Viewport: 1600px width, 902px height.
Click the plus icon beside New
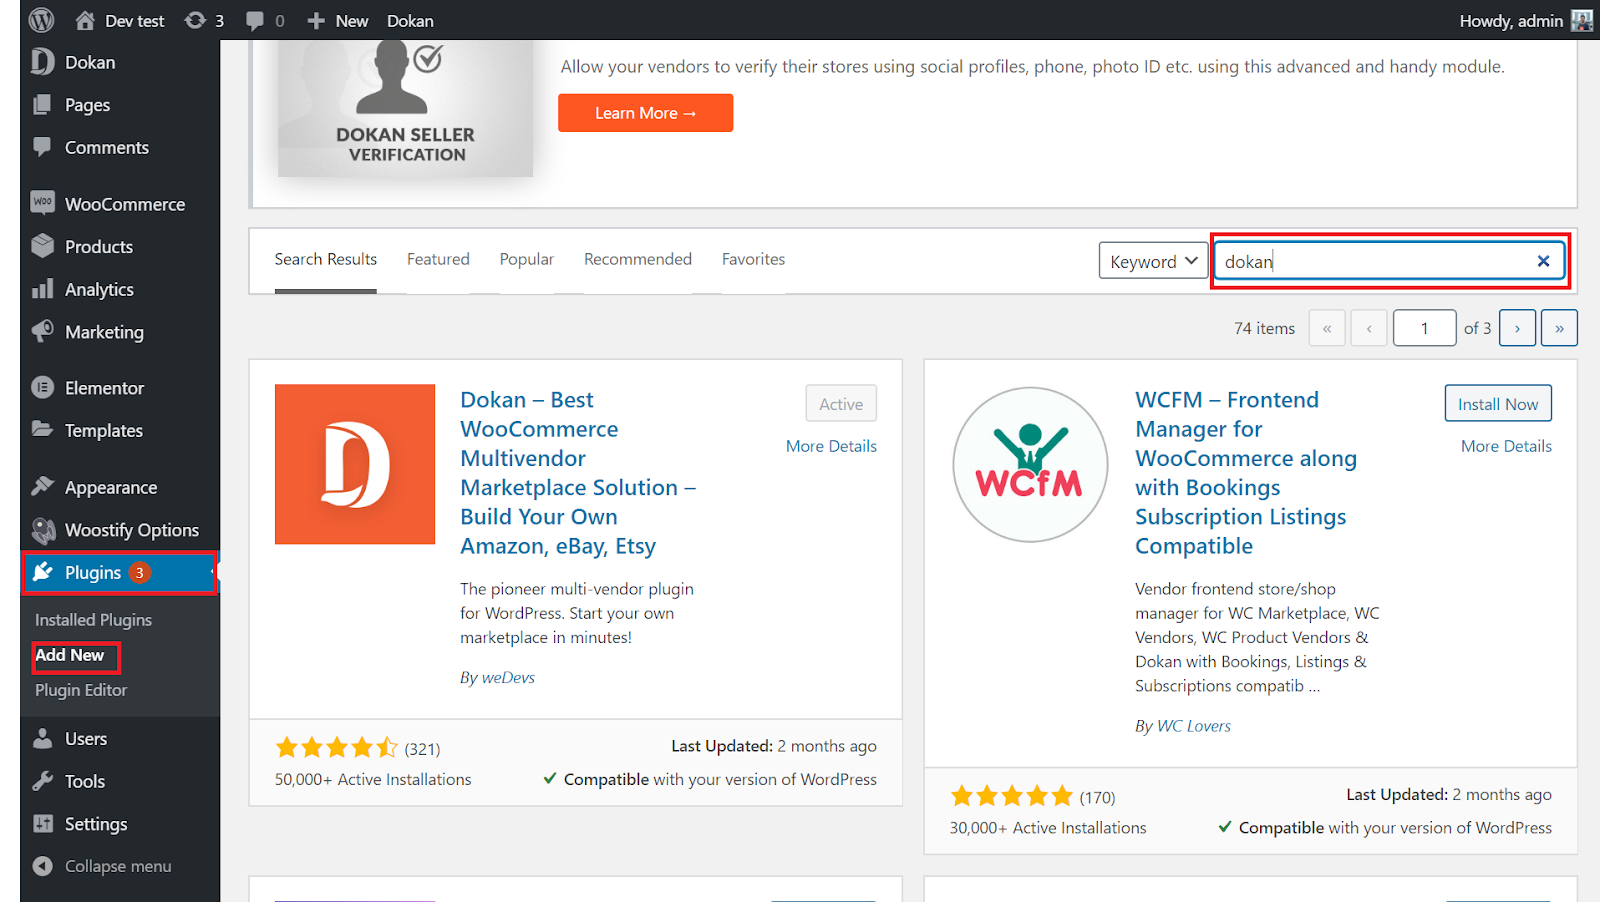(316, 20)
